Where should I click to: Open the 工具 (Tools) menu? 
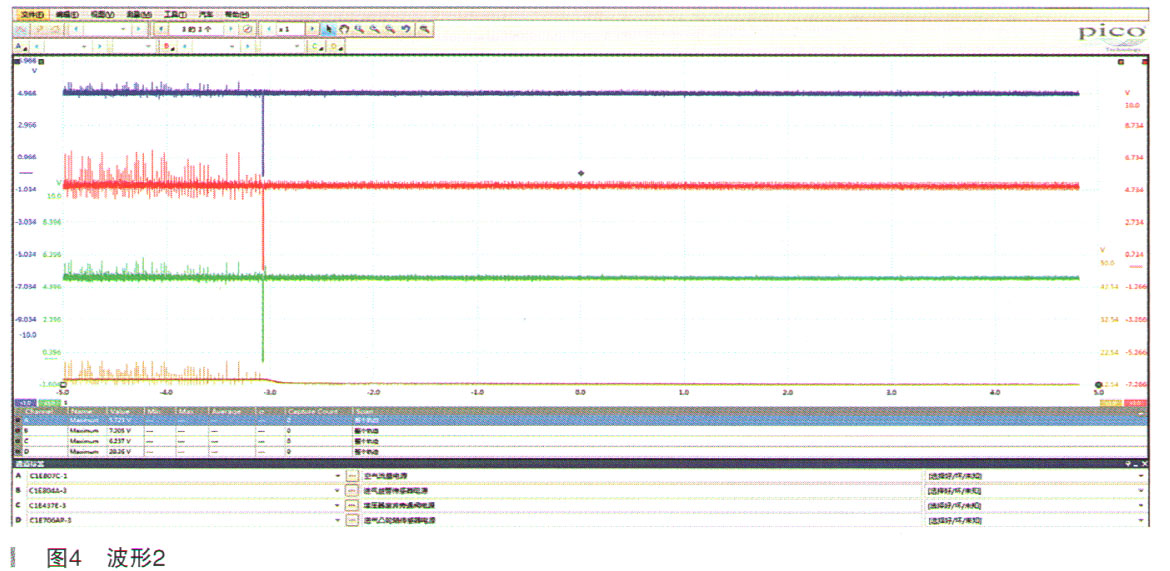coord(175,14)
